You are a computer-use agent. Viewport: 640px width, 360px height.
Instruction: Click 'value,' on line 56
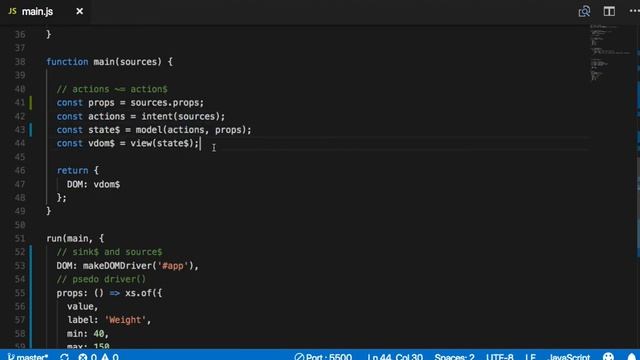(83, 307)
